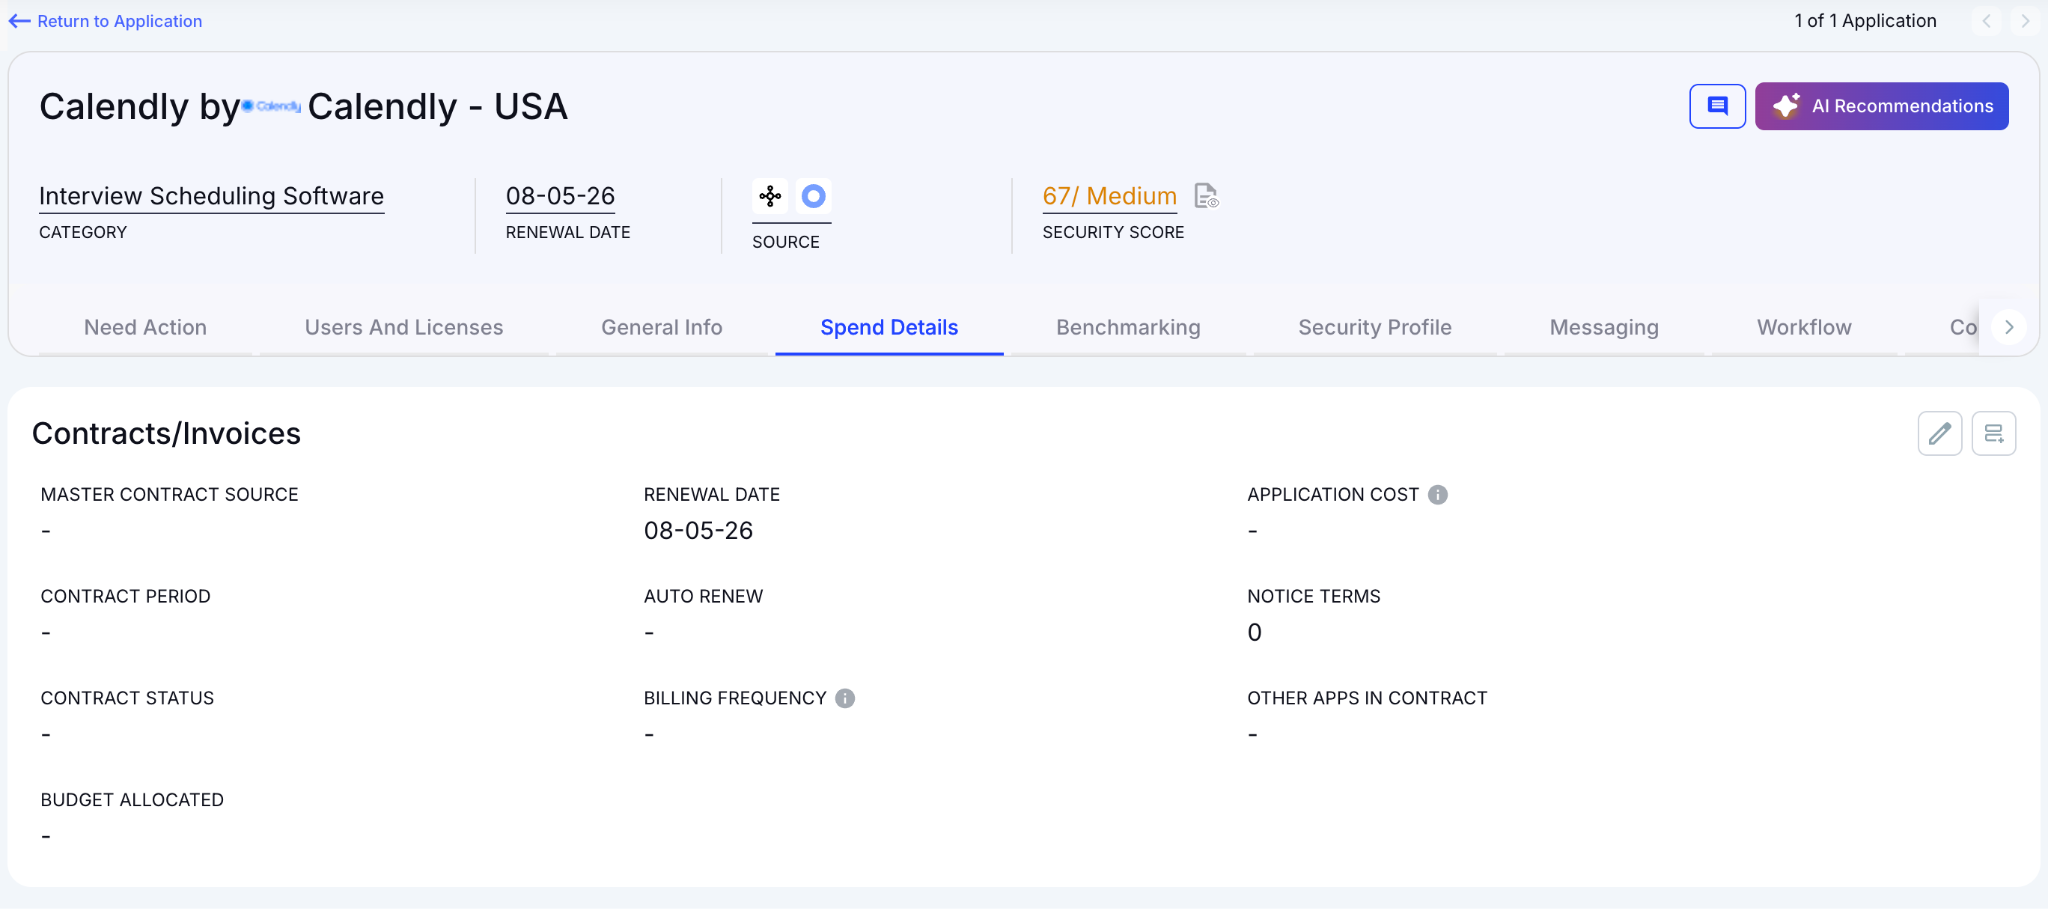2048x909 pixels.
Task: Click the blue circle source icon
Action: (814, 196)
